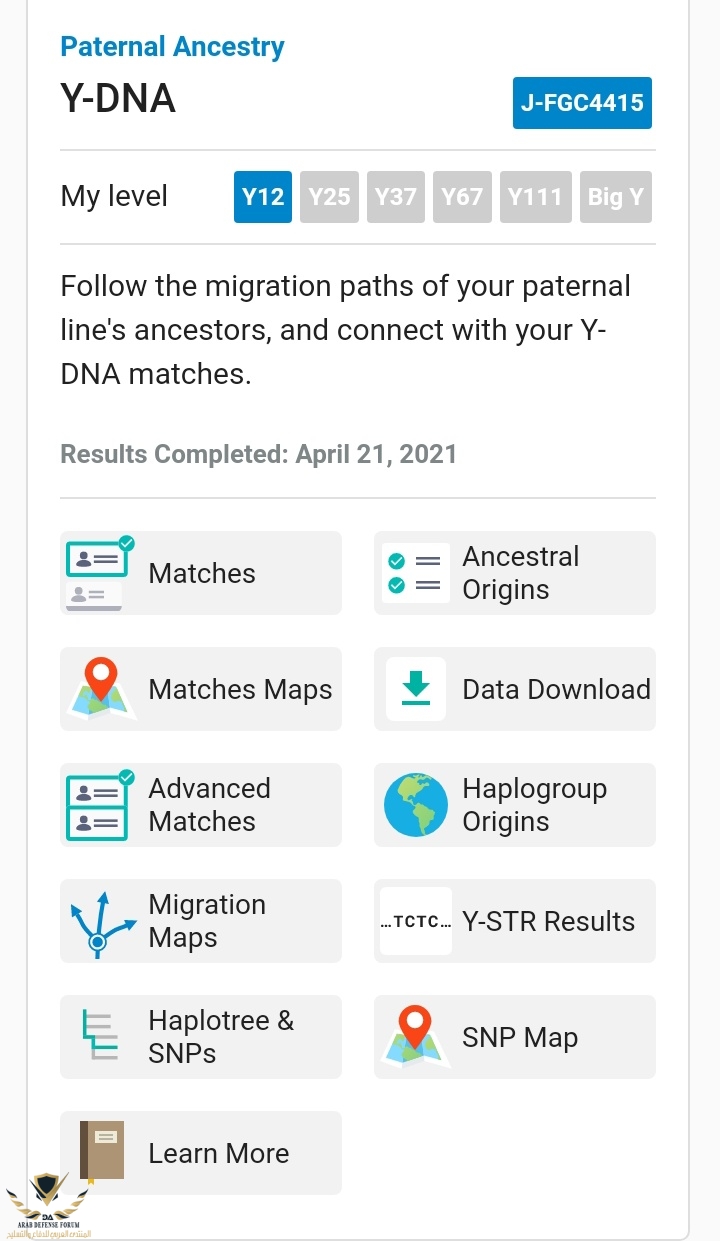Click the J-FGC4415 haplogroup button
The image size is (720, 1241).
point(582,103)
